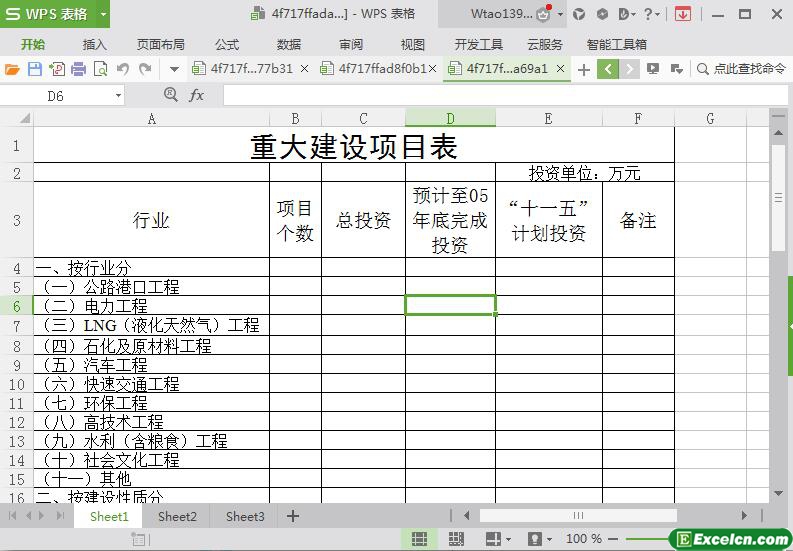Click the zoom slider in status bar

(x=647, y=539)
